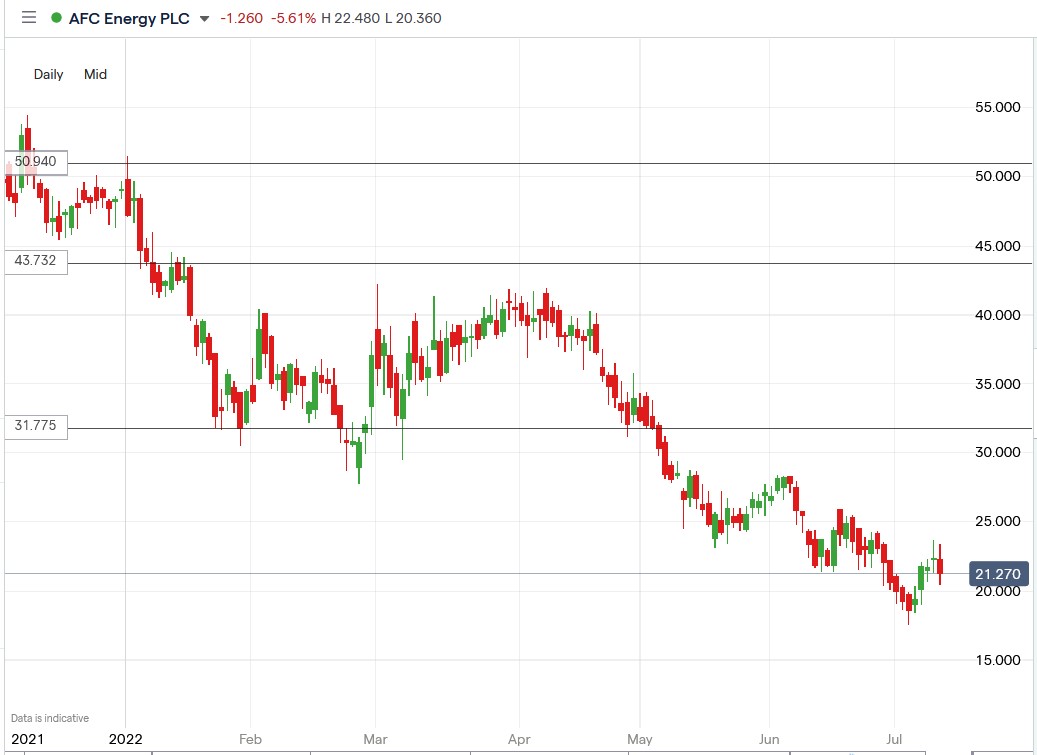Select the AFC Energy PLC title
The width and height of the screenshot is (1037, 755).
[129, 18]
